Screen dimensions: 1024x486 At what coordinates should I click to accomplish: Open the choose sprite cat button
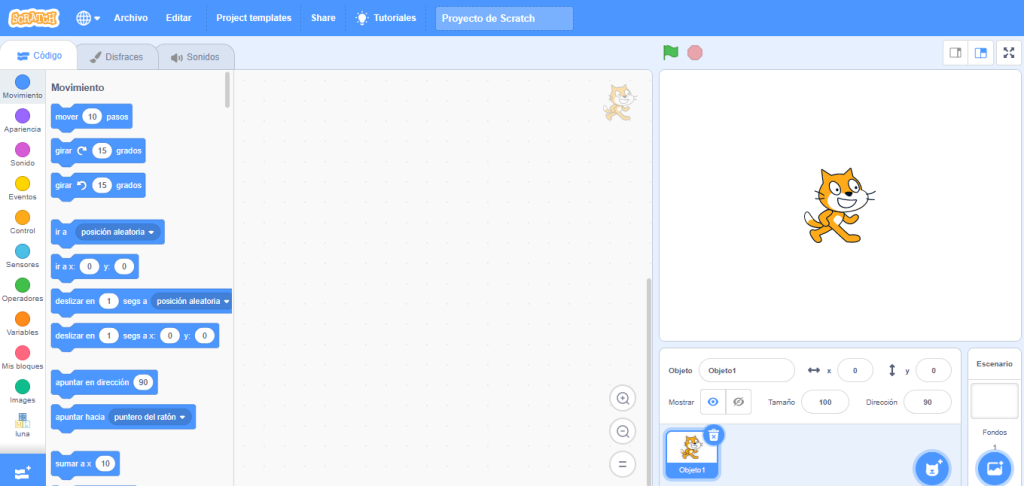pos(932,467)
